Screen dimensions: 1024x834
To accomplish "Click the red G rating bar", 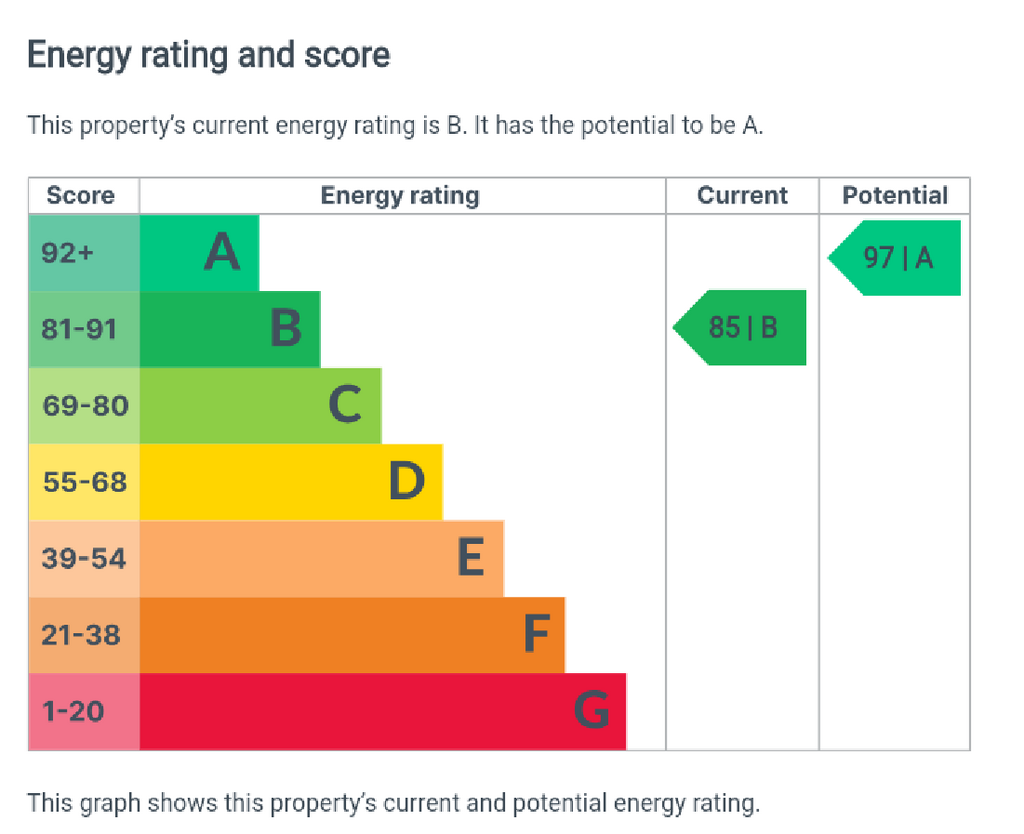I will 383,711.
